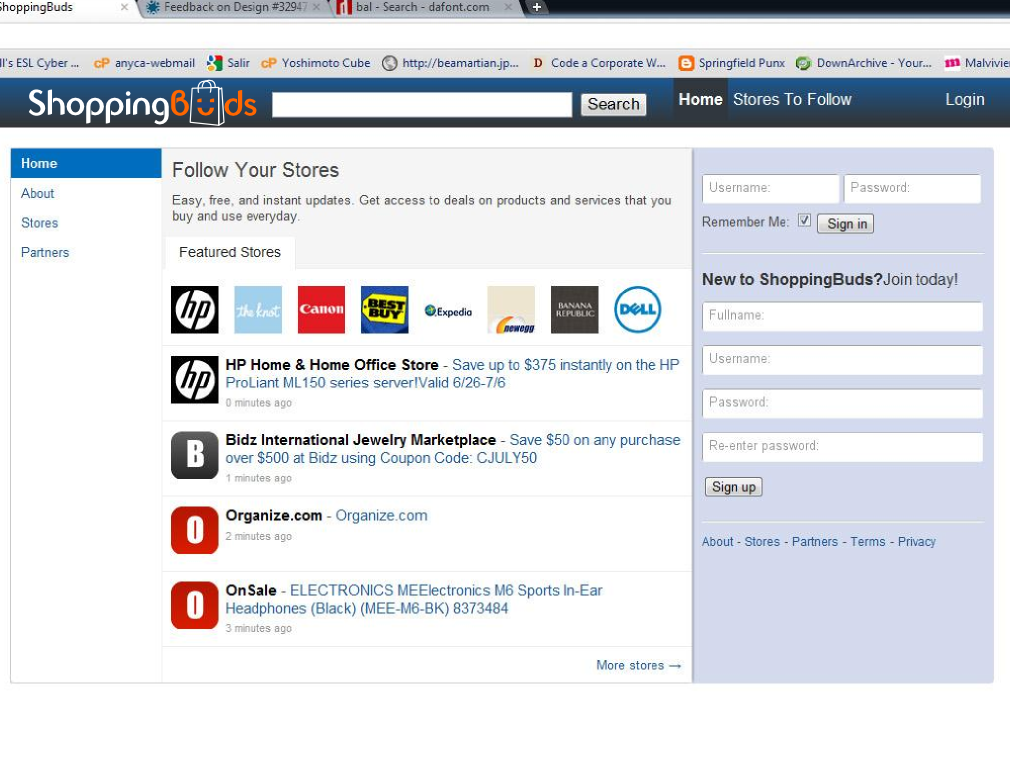Switch to the Featured Stores tab
This screenshot has height=757, width=1010.
pos(230,252)
